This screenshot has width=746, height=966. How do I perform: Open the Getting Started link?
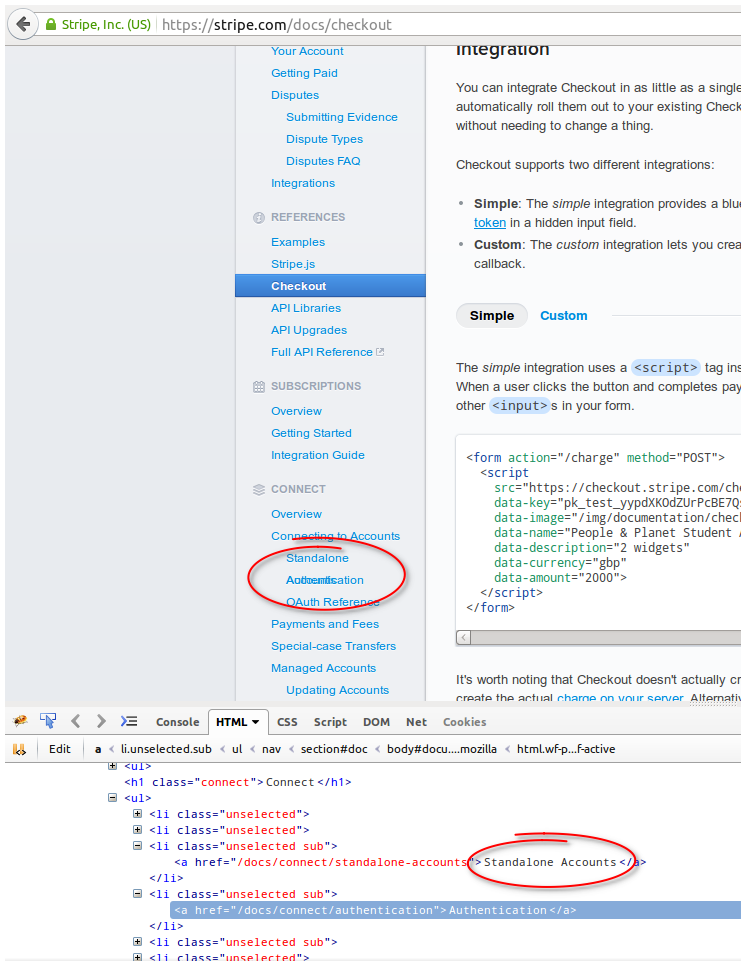click(312, 433)
